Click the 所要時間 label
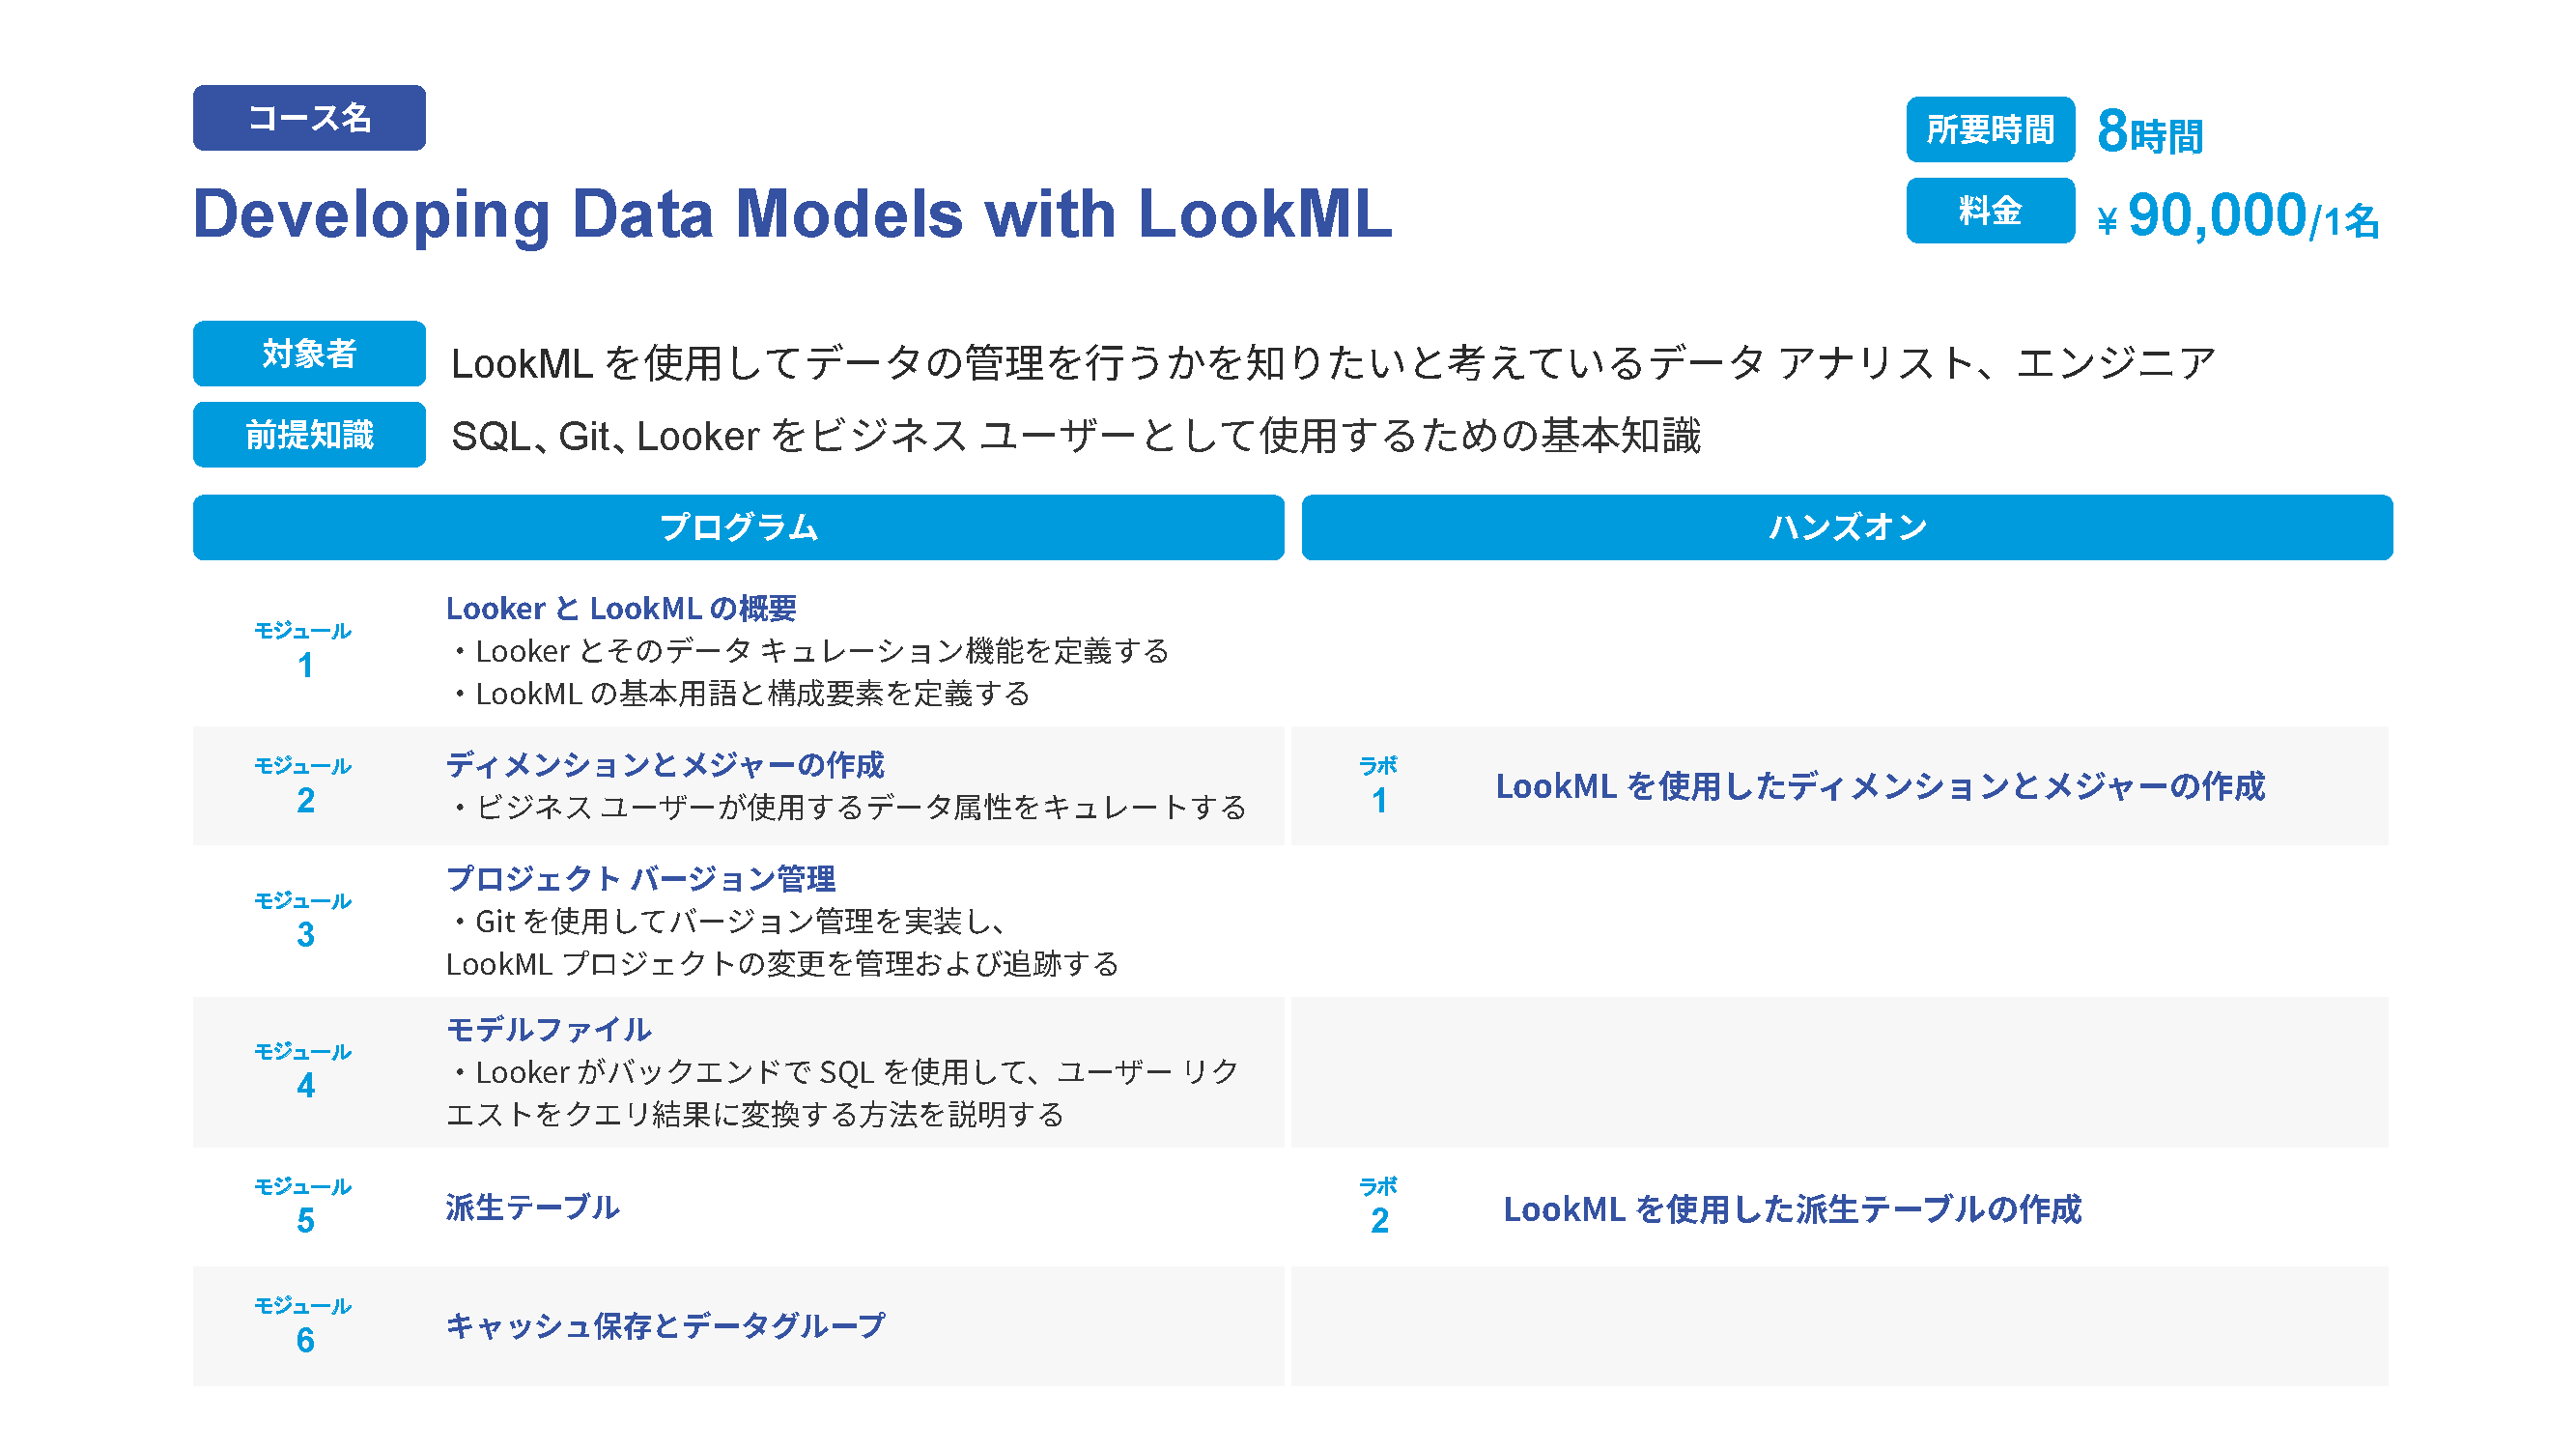 click(x=1989, y=130)
